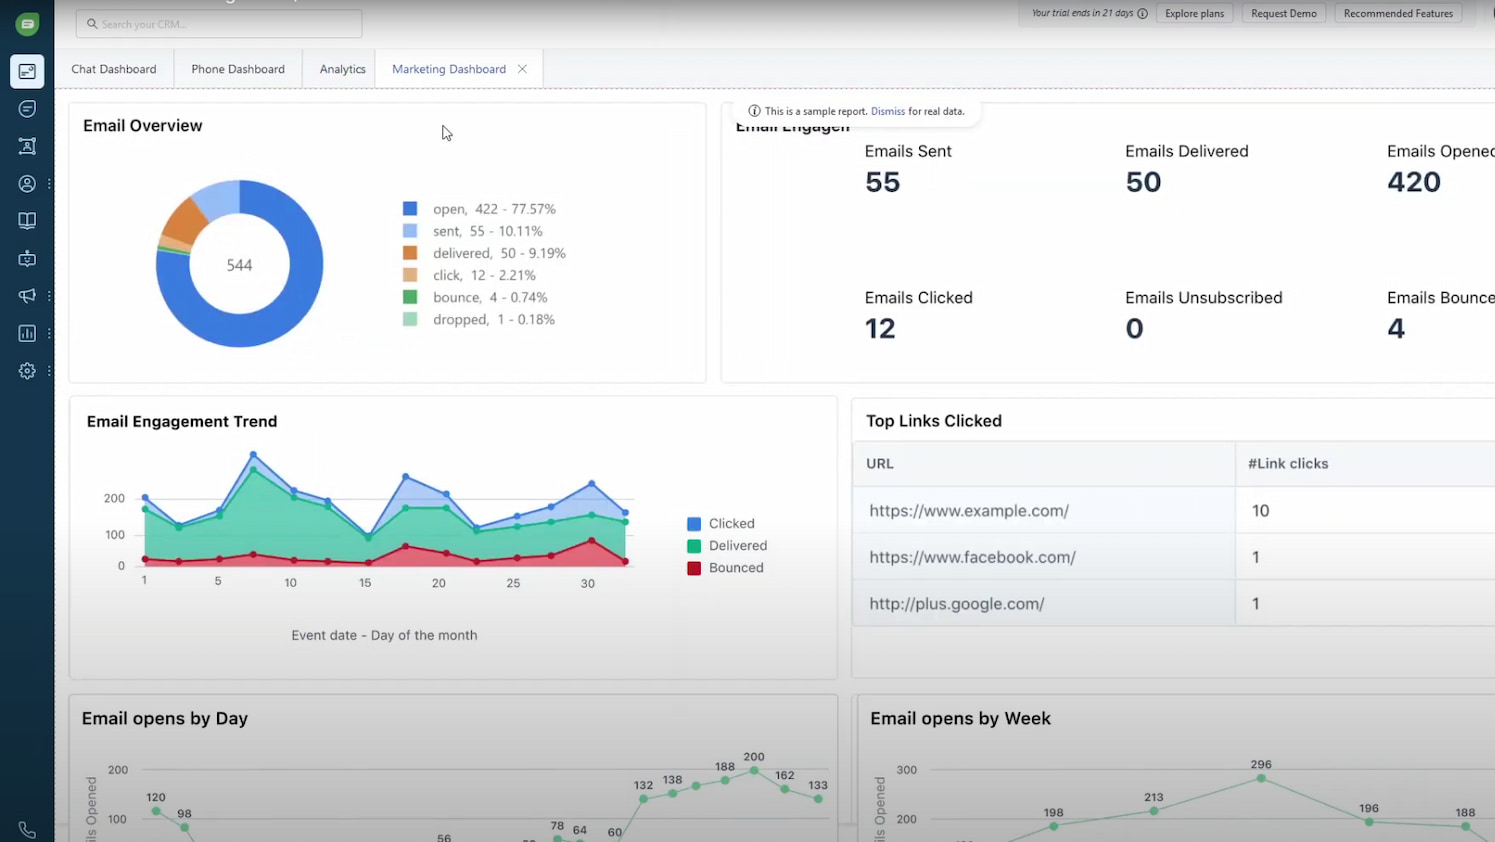
Task: Open the kebab menu next to the Analytics icon
Action: click(x=49, y=333)
